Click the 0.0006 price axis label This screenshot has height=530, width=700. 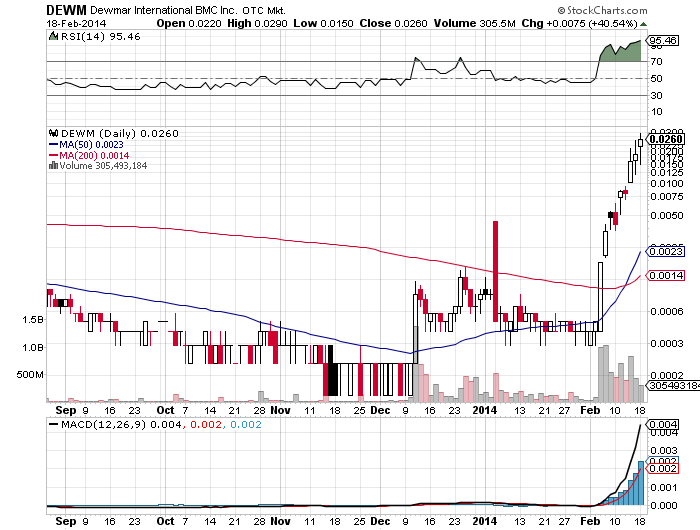[x=667, y=311]
